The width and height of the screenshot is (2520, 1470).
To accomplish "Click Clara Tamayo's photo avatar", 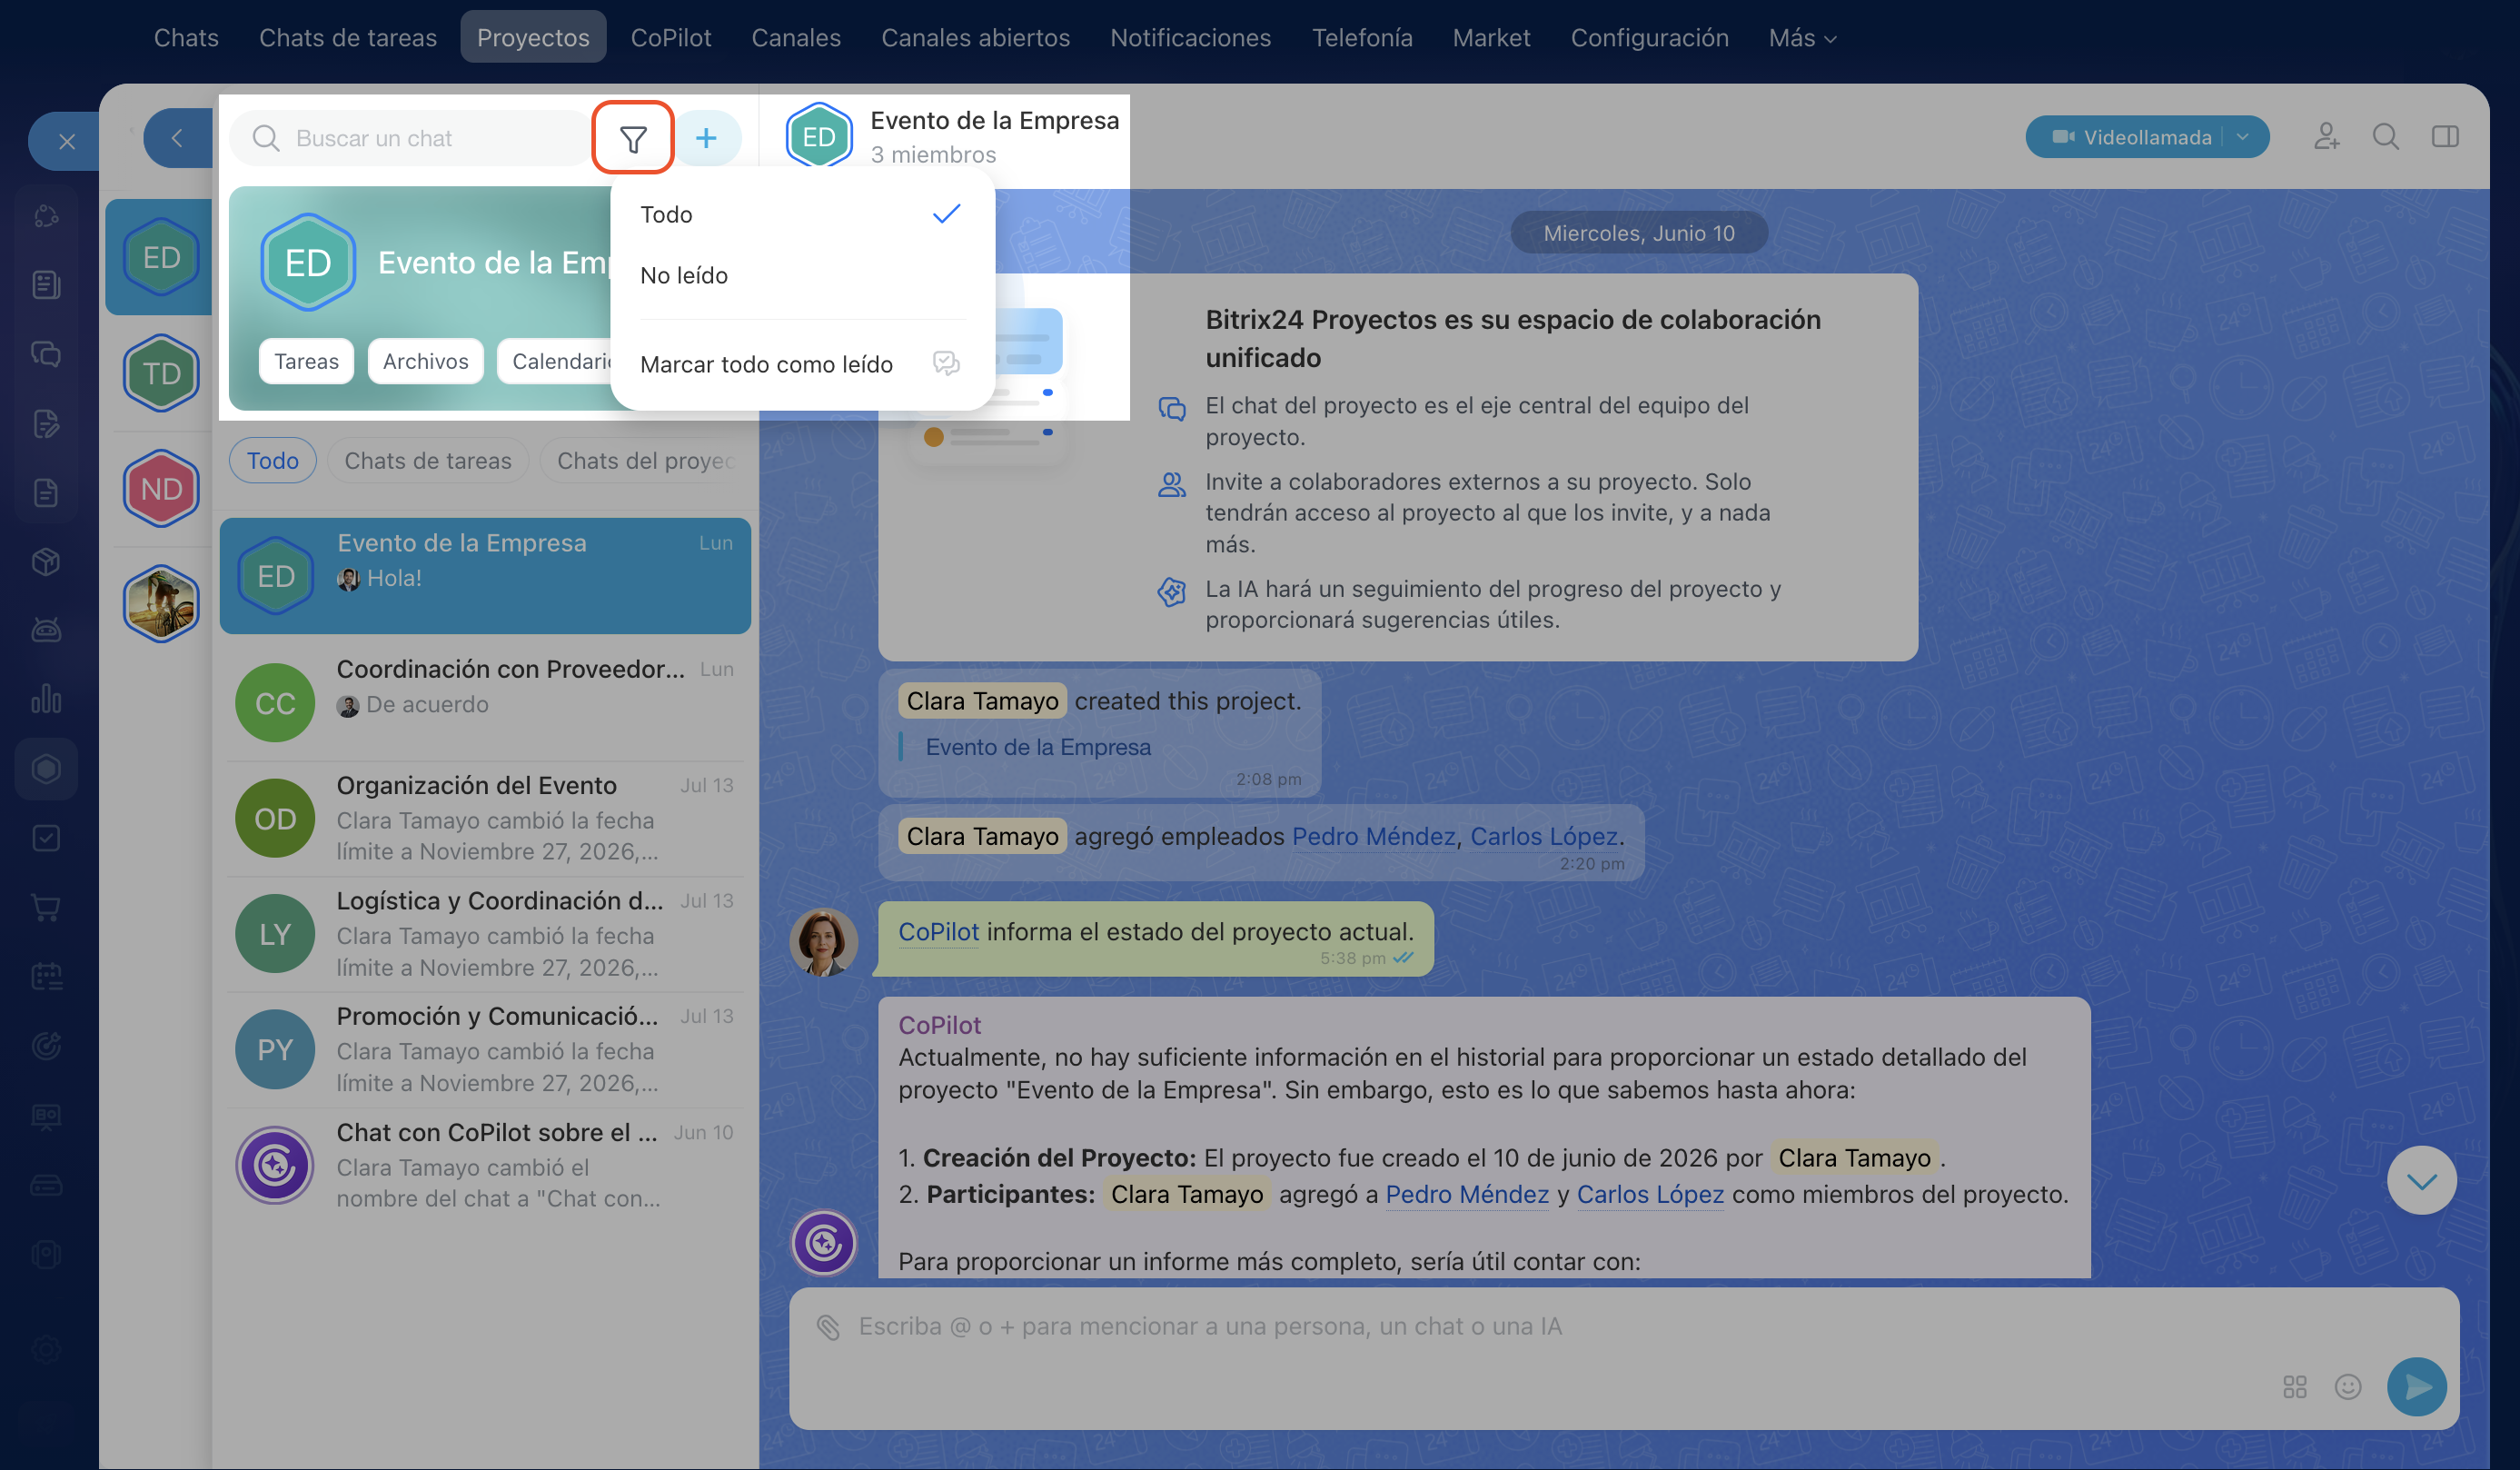I will (823, 941).
